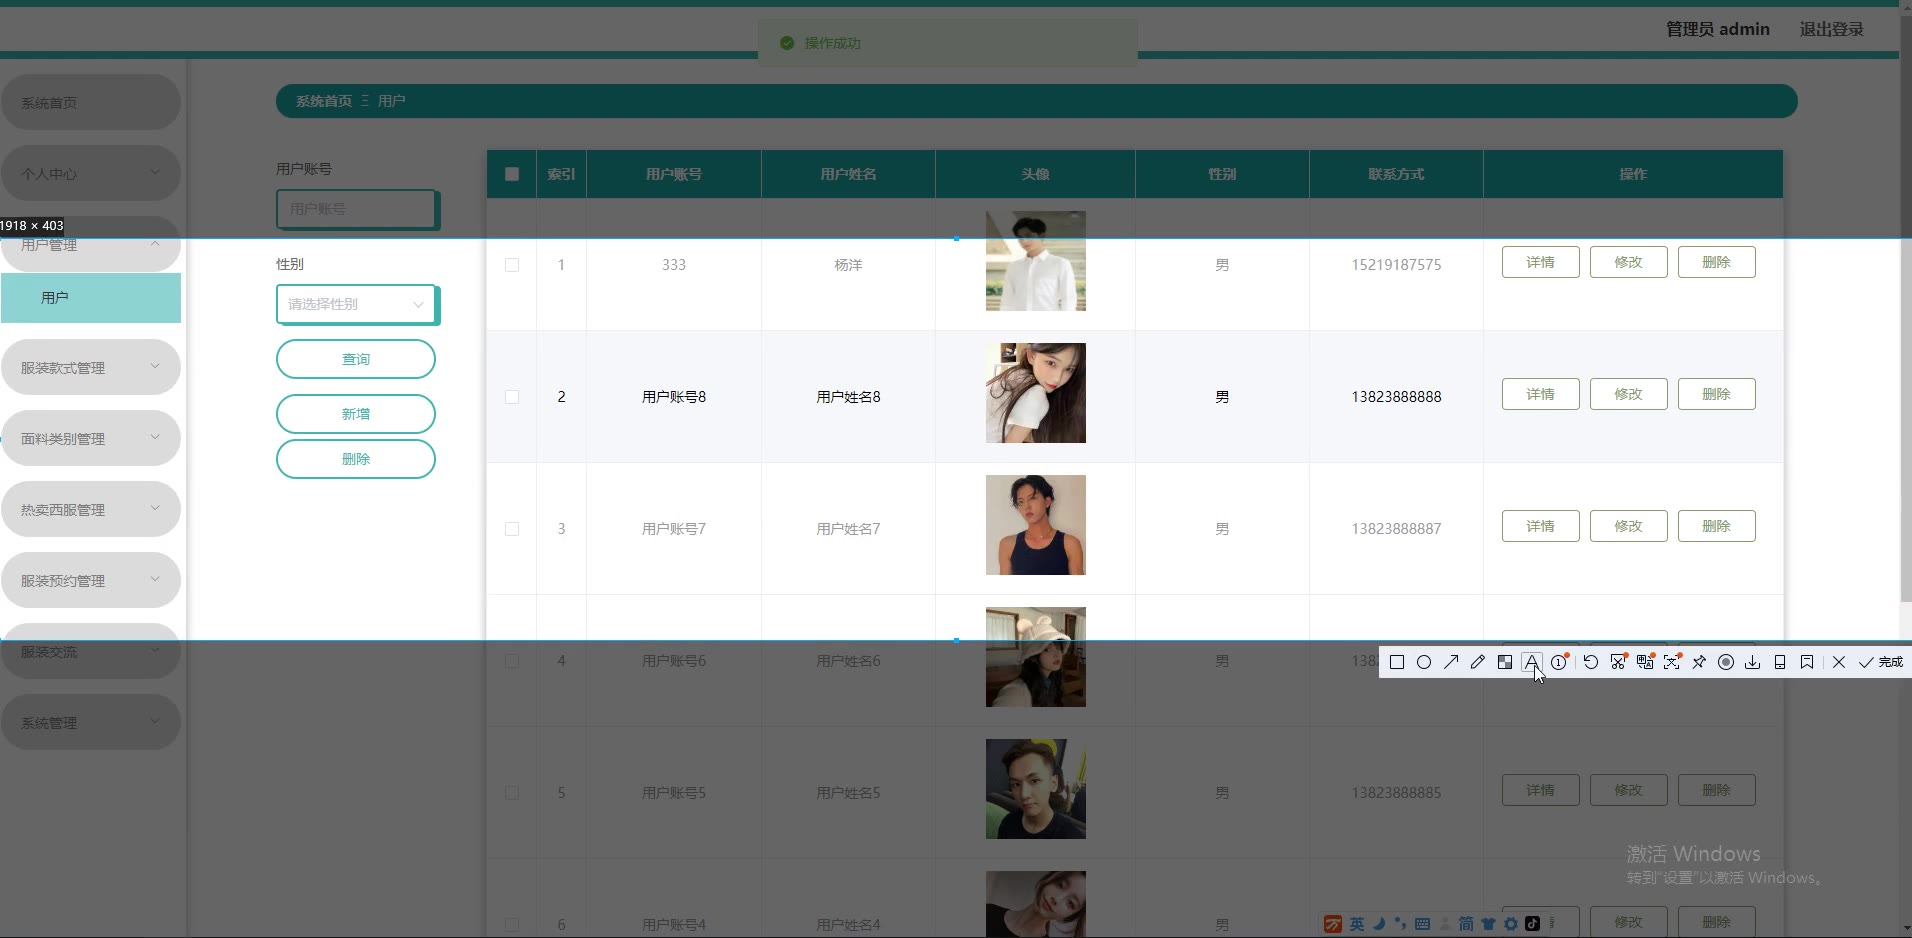Click the translate screenshot icon
Screen dimensions: 1912x938
point(1645,662)
